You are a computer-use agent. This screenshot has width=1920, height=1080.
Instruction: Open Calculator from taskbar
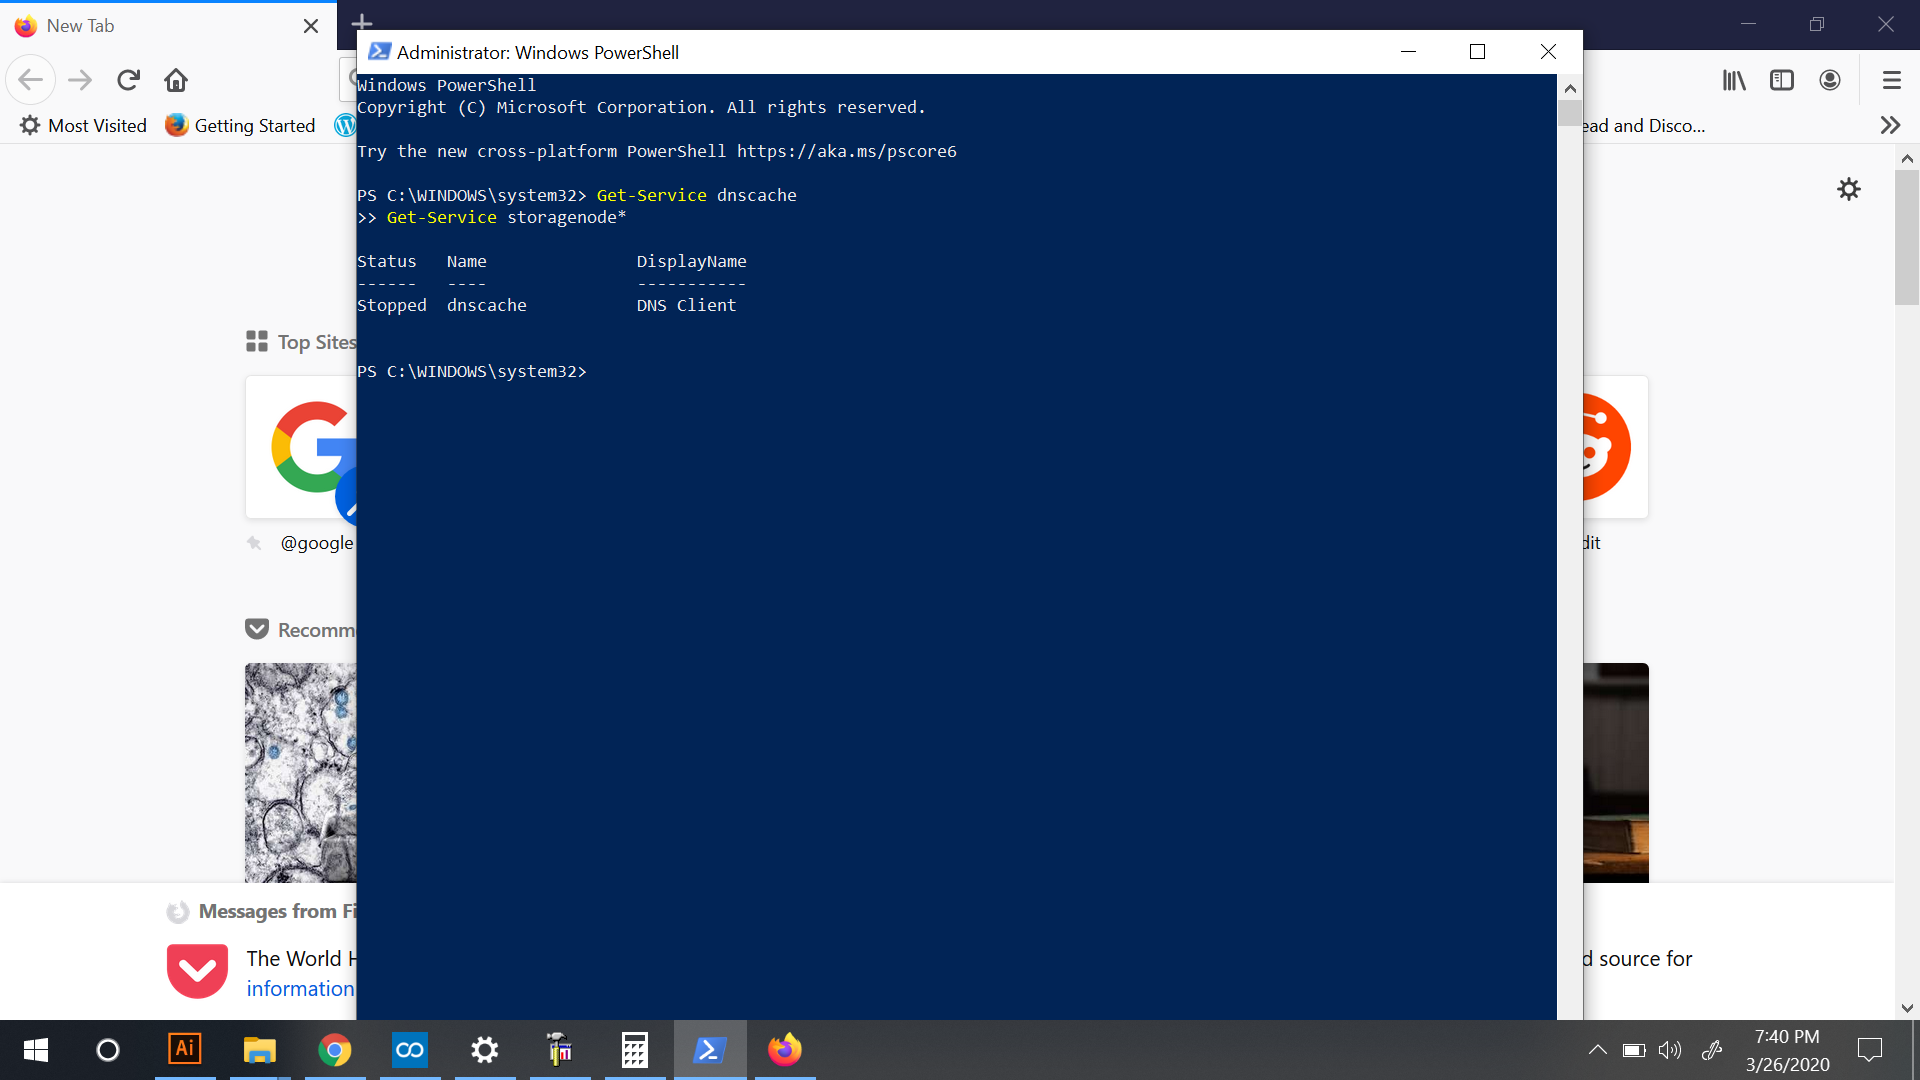634,1049
